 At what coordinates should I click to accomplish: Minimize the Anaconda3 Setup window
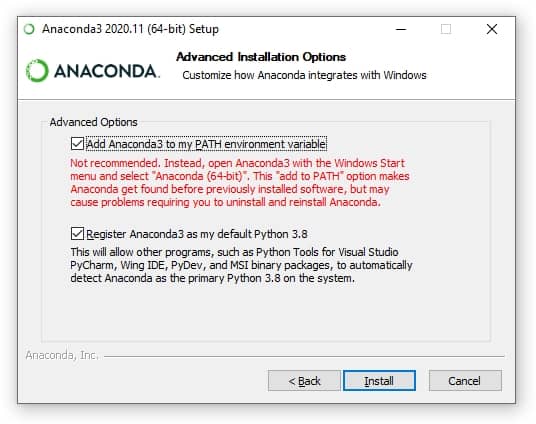click(x=401, y=29)
